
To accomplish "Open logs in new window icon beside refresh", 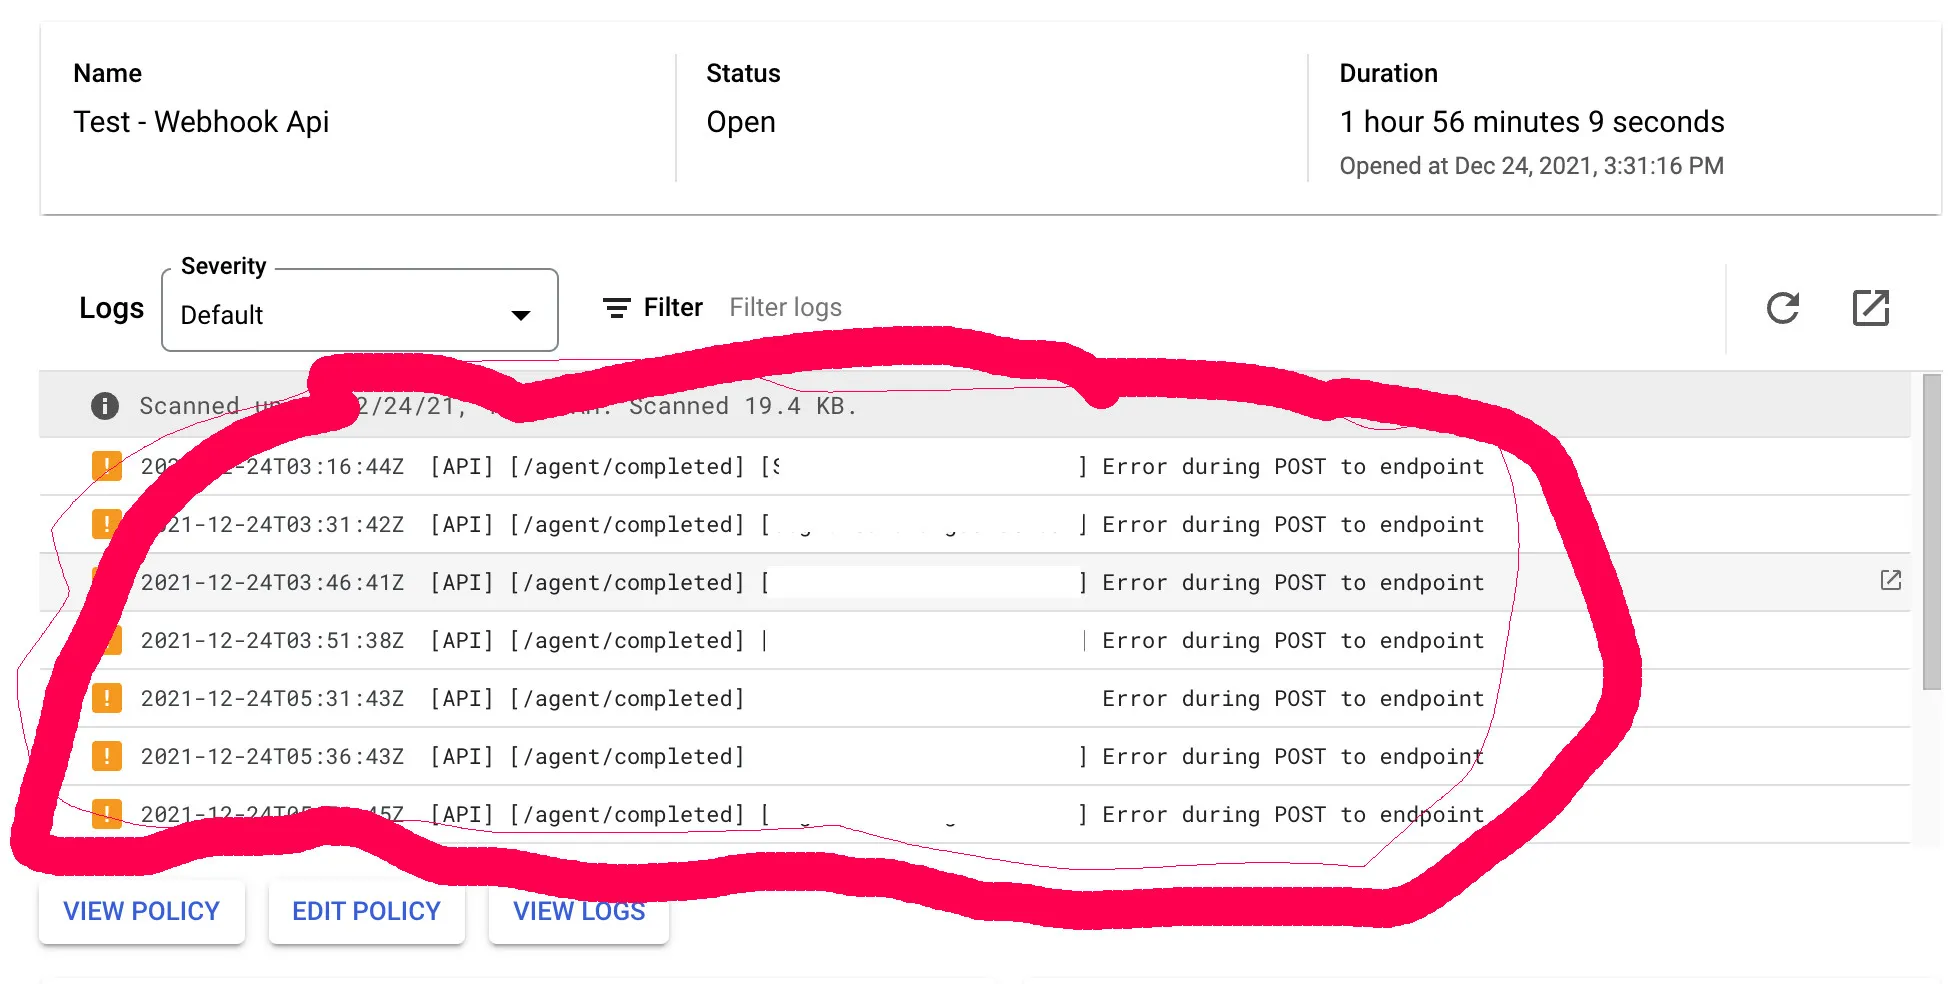I will 1870,308.
